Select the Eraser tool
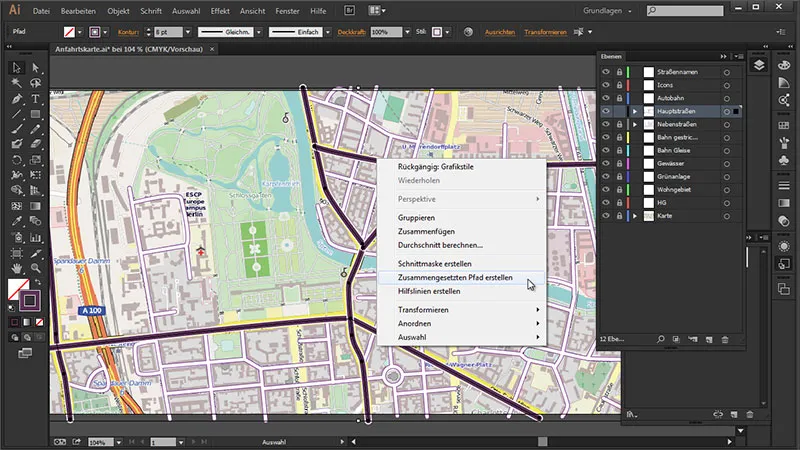Screen dimensions: 800x450 pos(35,144)
